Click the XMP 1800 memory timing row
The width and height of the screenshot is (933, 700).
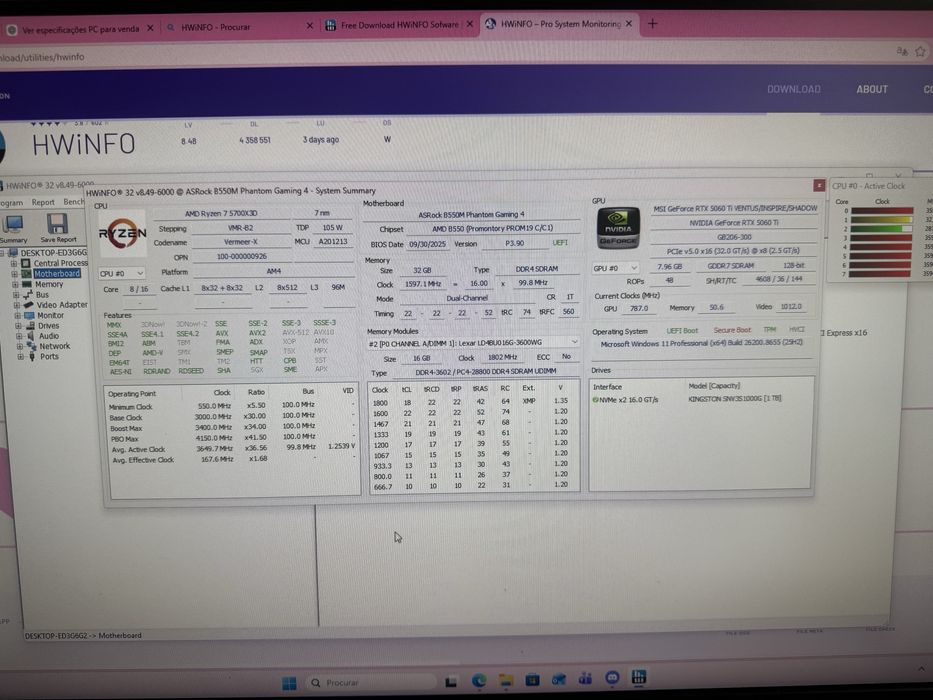[x=473, y=401]
